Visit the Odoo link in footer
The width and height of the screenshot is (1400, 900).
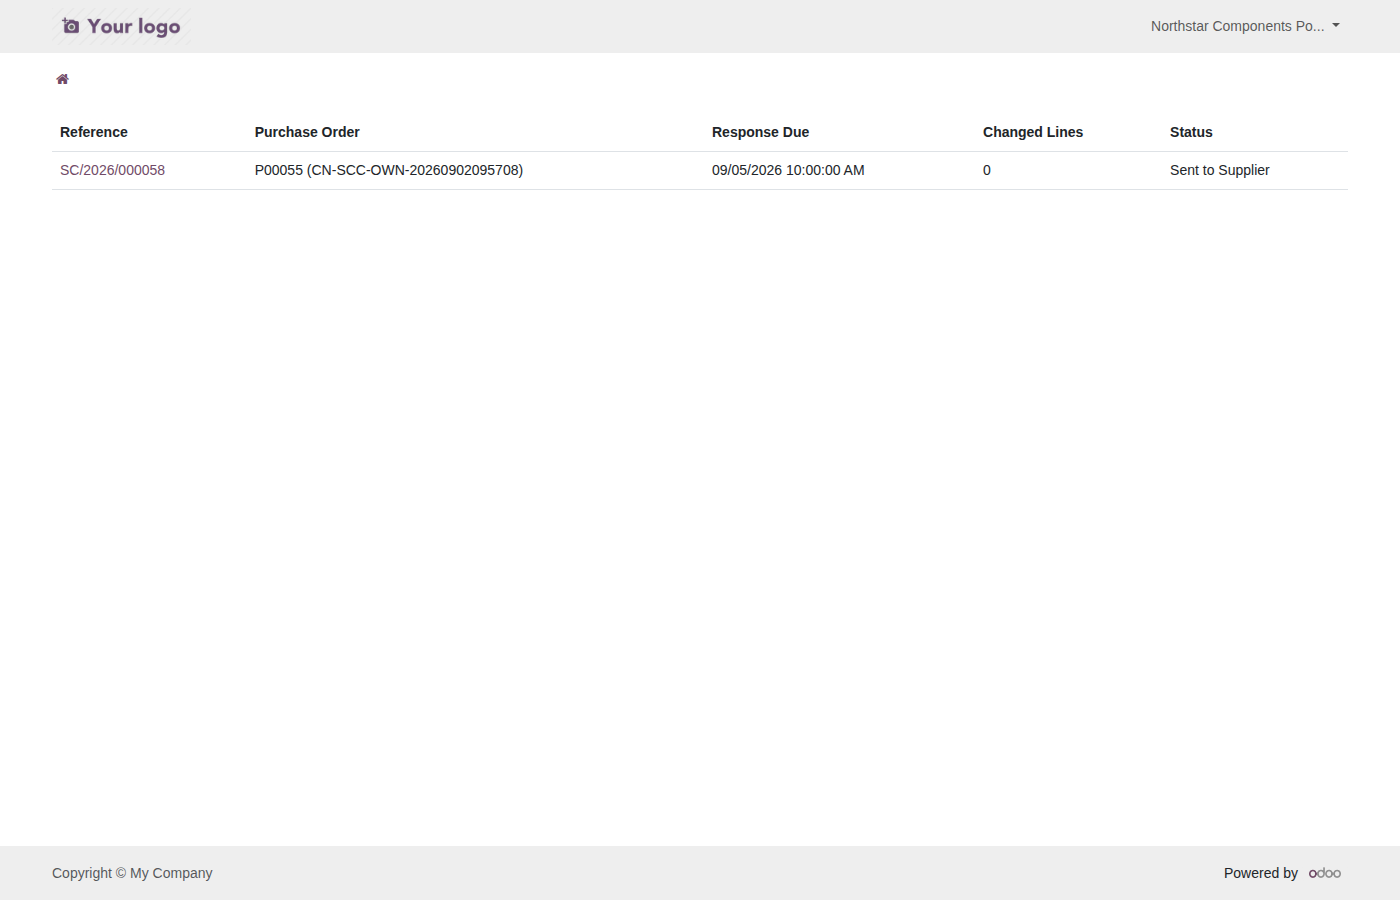1325,873
